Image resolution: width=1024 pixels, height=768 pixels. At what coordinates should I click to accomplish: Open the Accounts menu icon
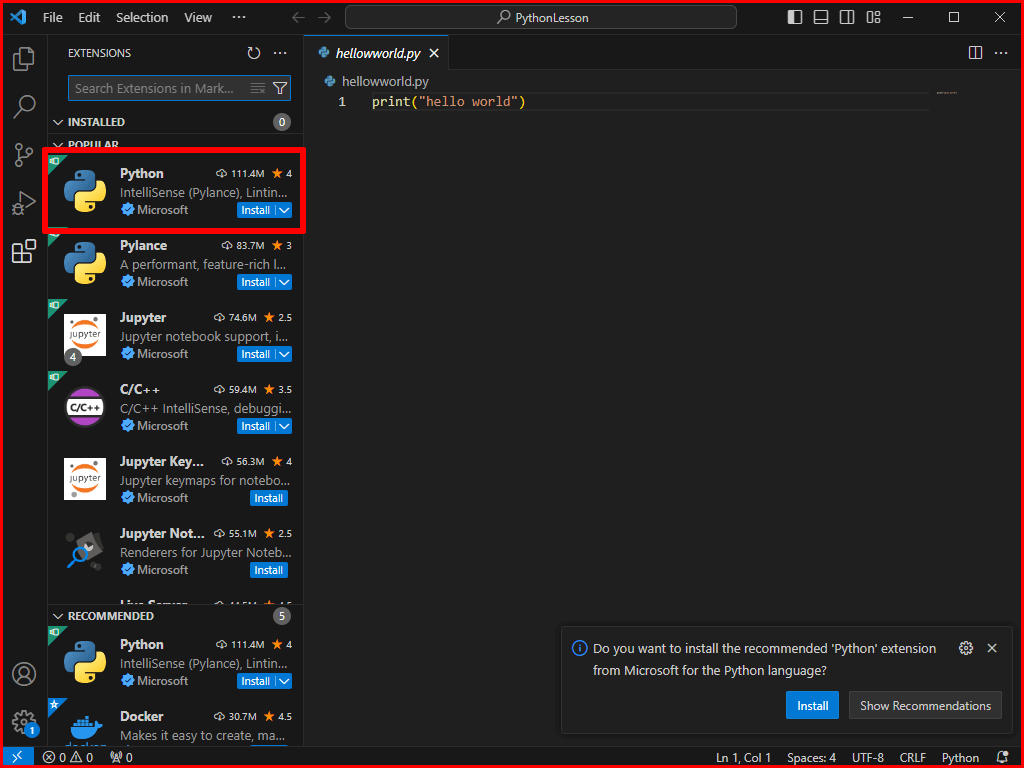24,674
